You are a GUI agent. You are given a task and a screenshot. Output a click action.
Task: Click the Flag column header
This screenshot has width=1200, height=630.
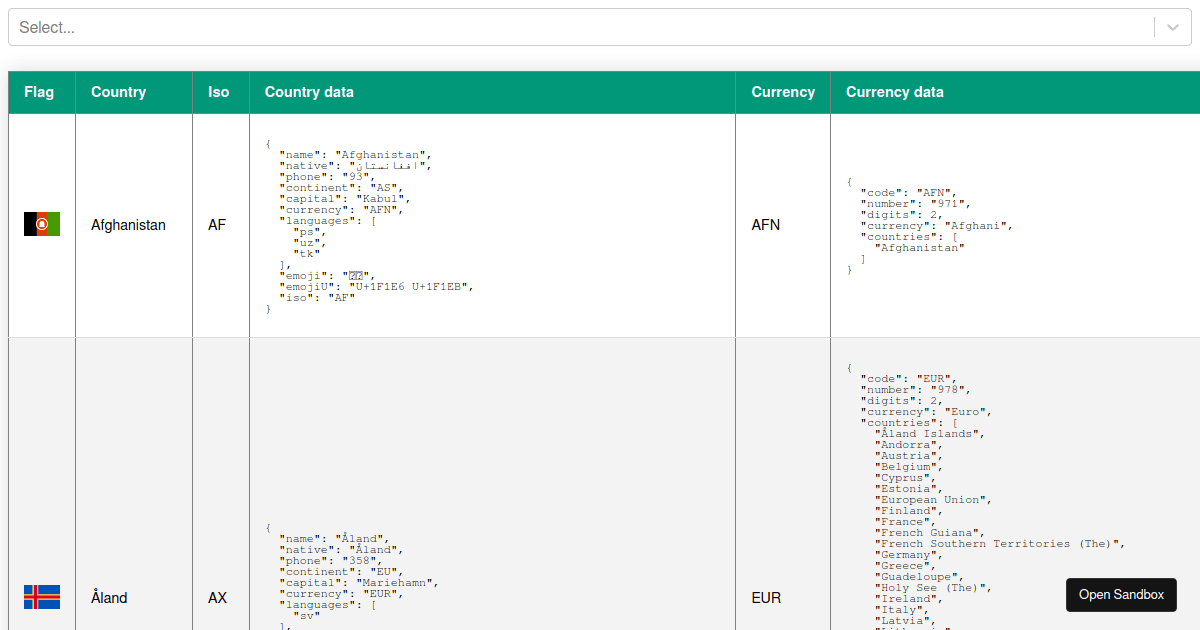pos(39,91)
